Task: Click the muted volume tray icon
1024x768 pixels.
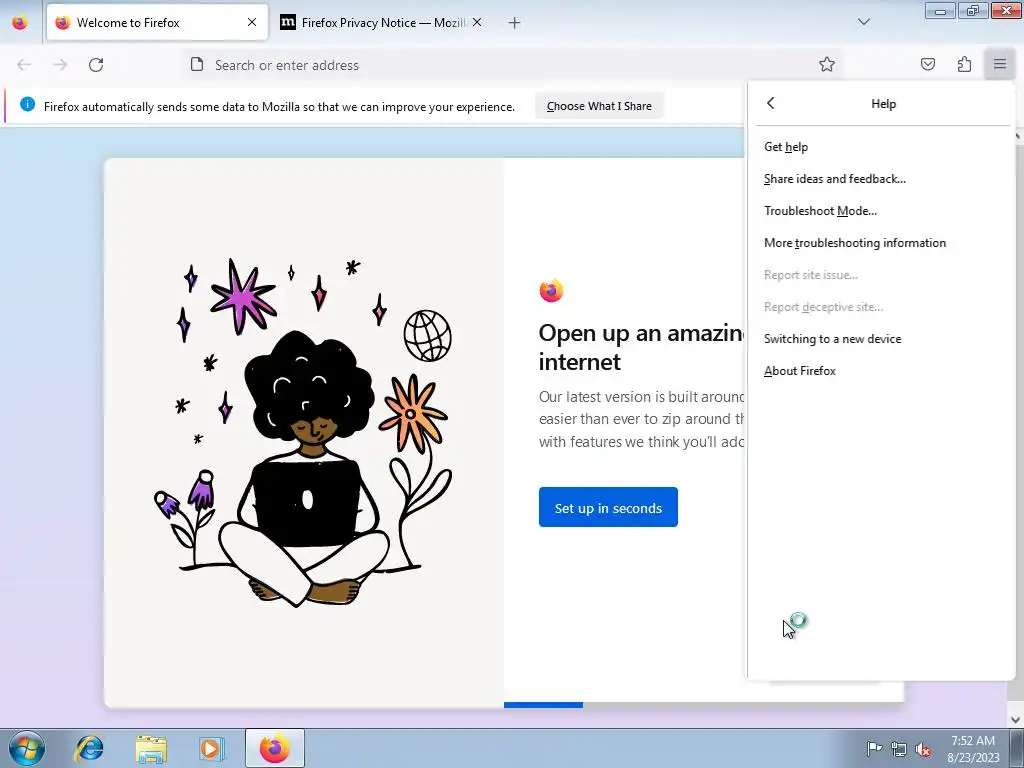Action: click(x=923, y=749)
